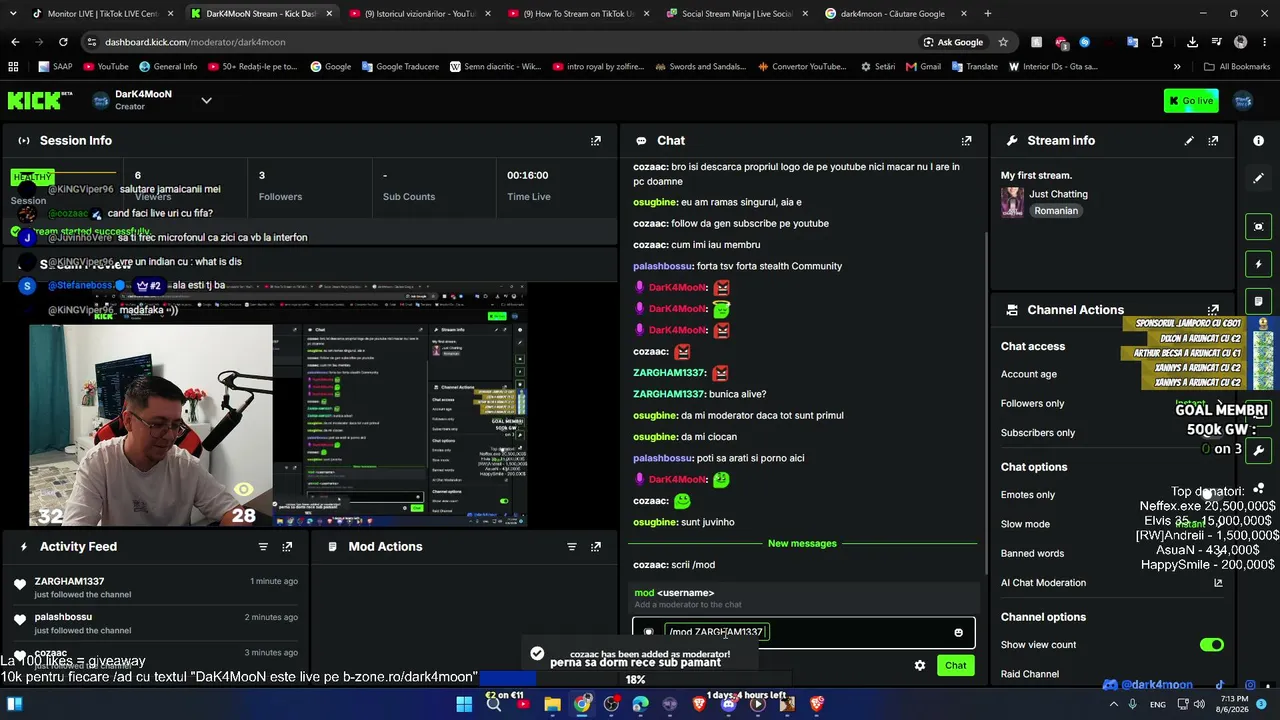Open the profile avatar in Kick header
Screen dimensions: 1280x720
click(x=1243, y=100)
